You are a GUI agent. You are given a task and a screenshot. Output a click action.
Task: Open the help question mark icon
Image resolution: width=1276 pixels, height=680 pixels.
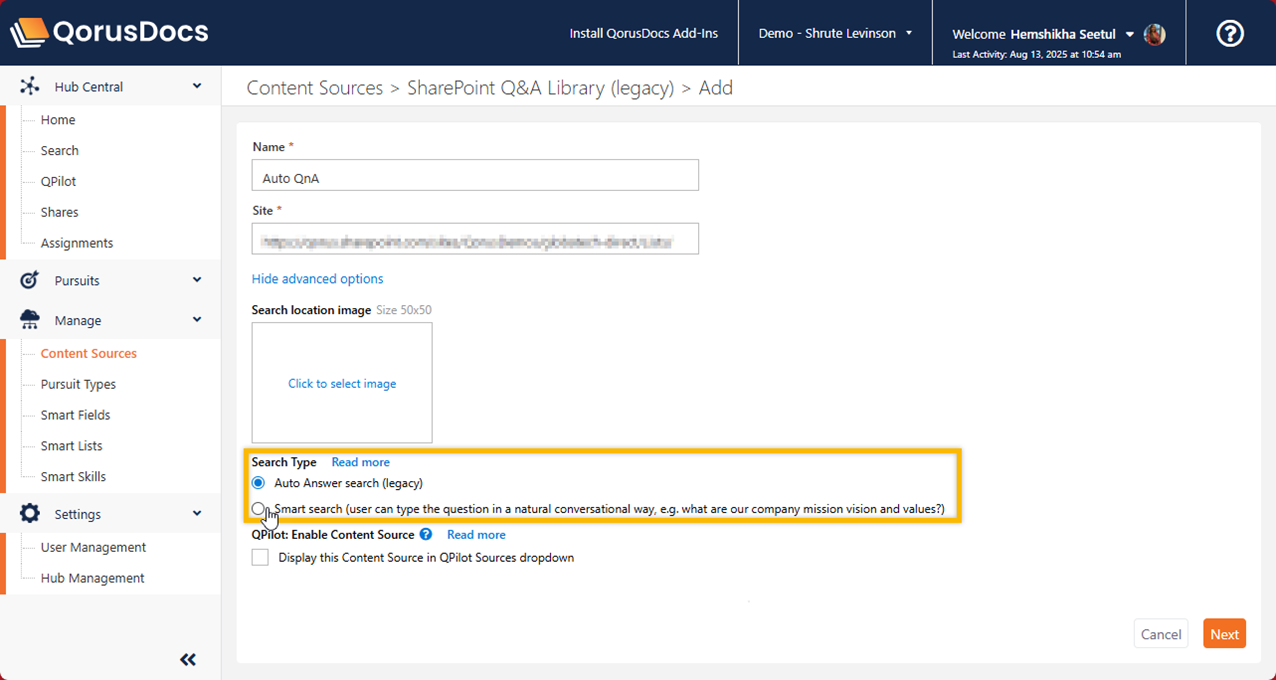point(1229,34)
